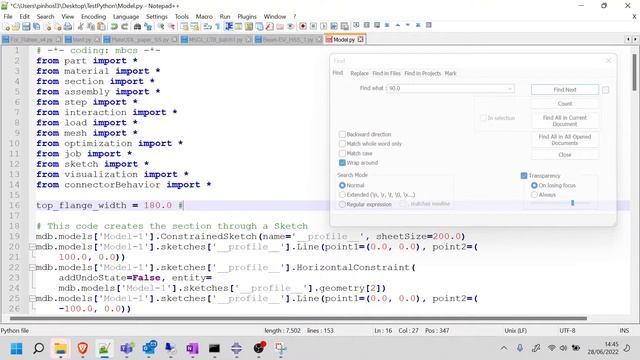
Task: Open the Language menu
Action: tap(126, 16)
